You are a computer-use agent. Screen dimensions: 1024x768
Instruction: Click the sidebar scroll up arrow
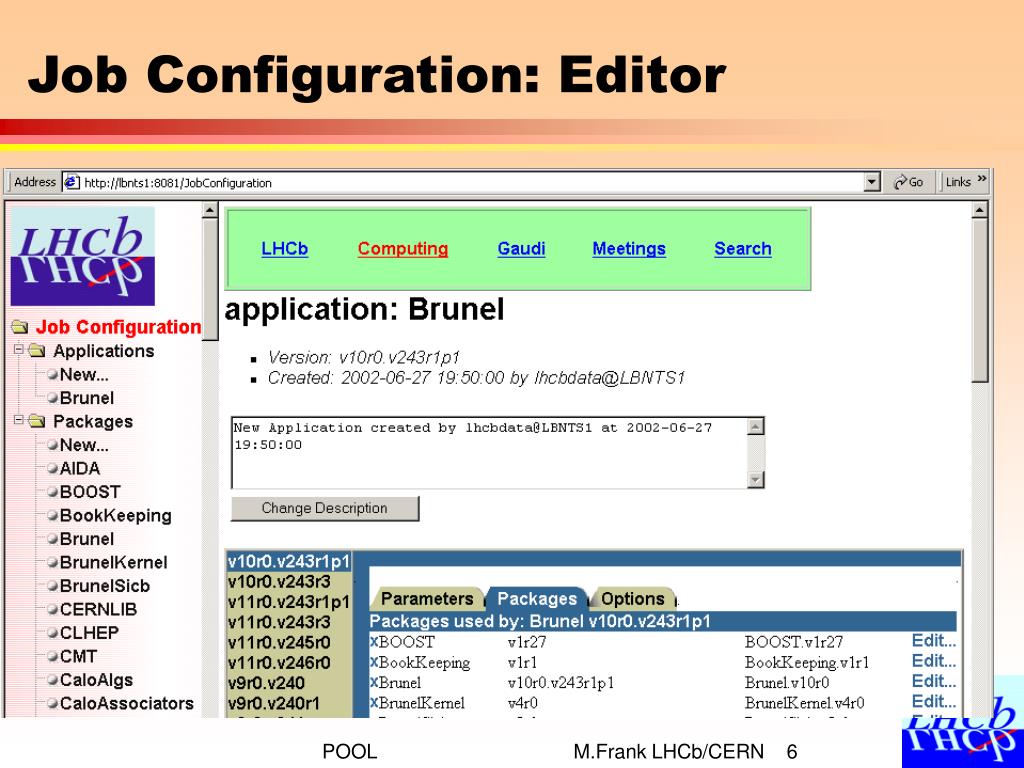click(210, 210)
